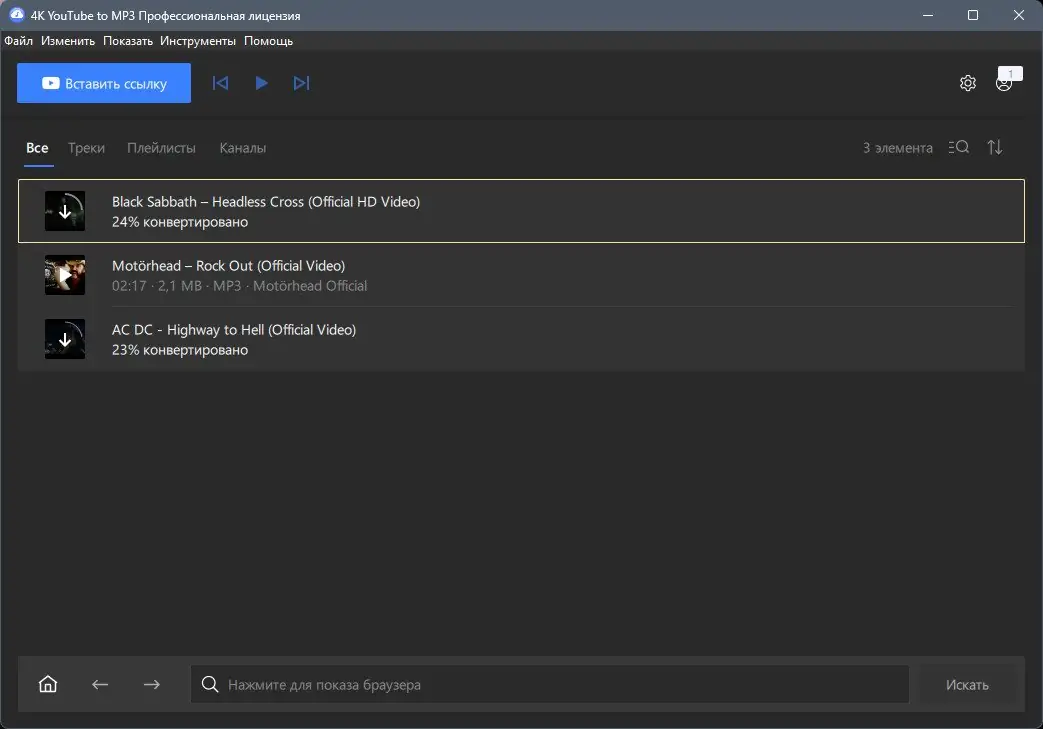Go to browser home icon
The width and height of the screenshot is (1043, 729).
click(x=48, y=684)
